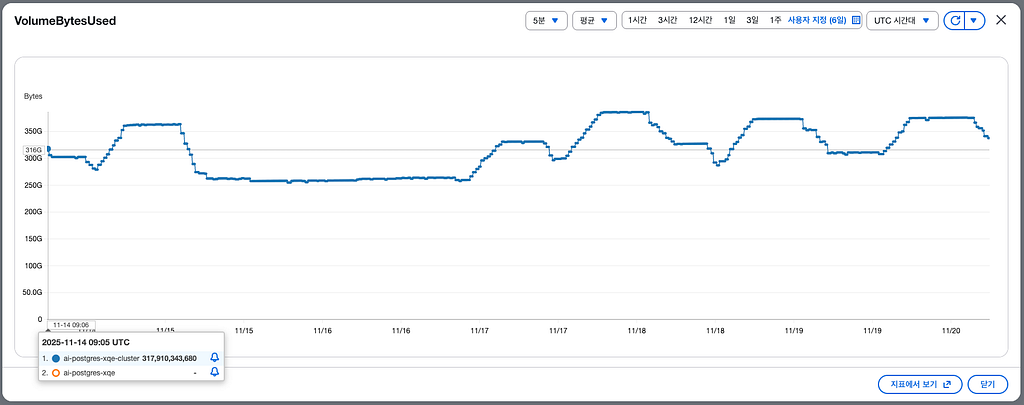The image size is (1024, 405).
Task: Click the 지표에서 보기 button
Action: [x=920, y=385]
